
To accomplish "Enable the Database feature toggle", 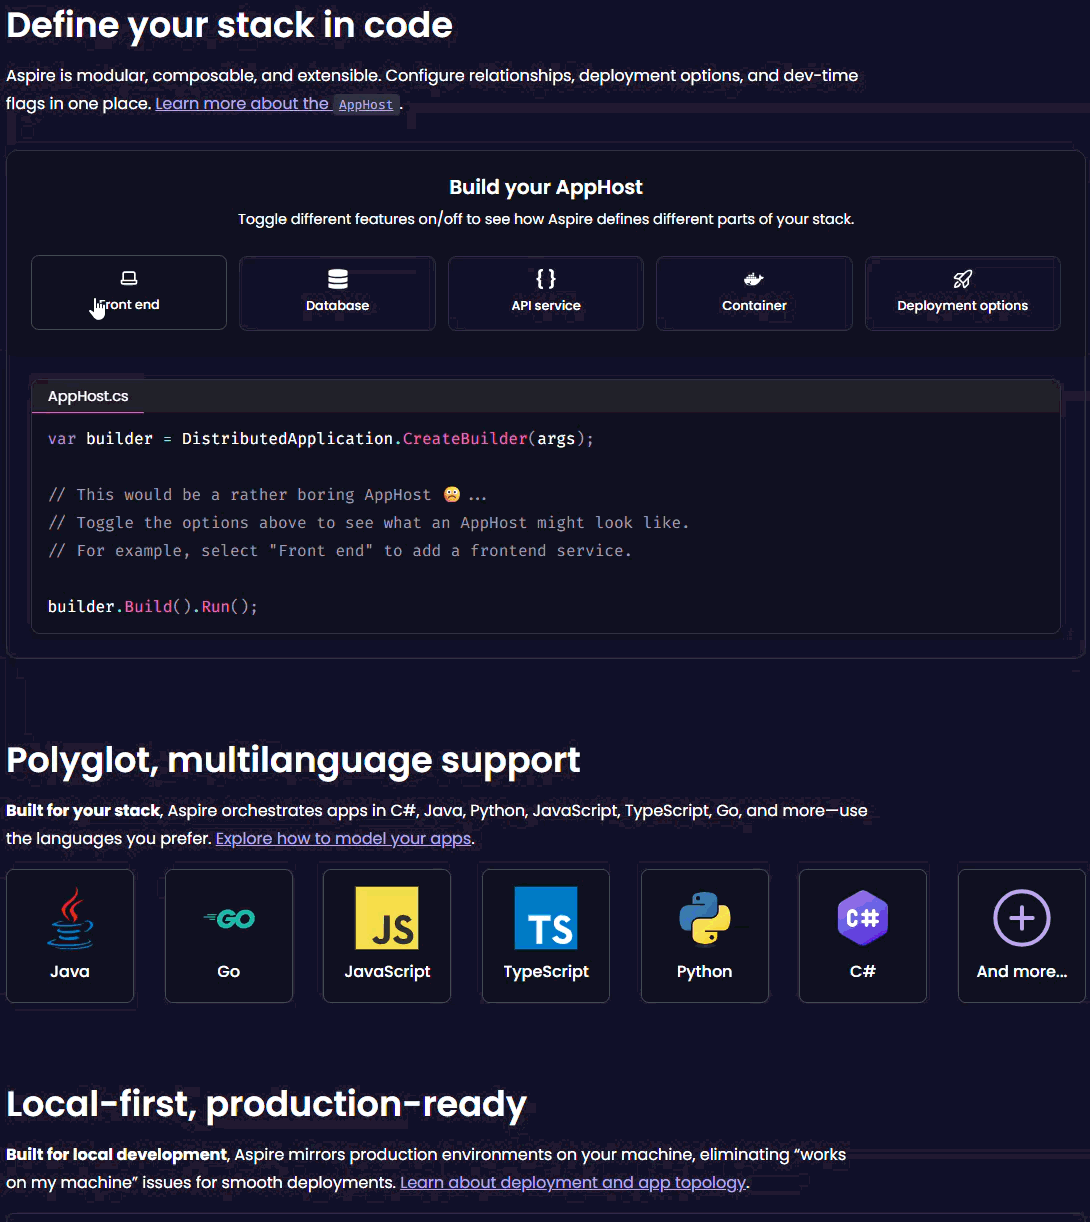I will (337, 293).
